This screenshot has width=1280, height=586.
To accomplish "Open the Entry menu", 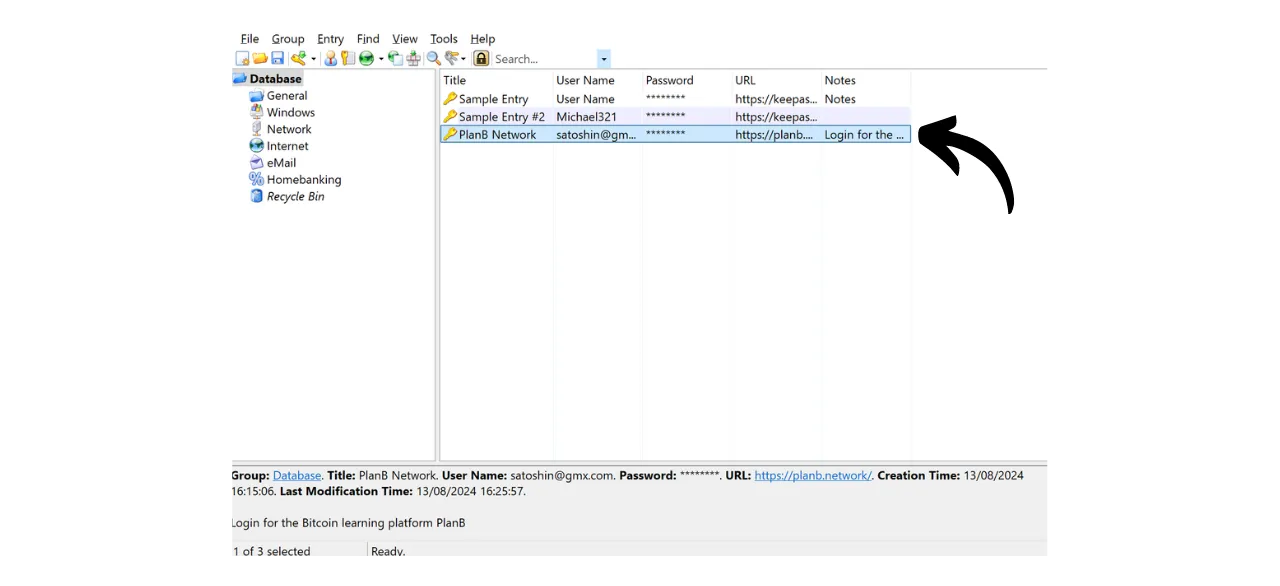I will pos(330,38).
